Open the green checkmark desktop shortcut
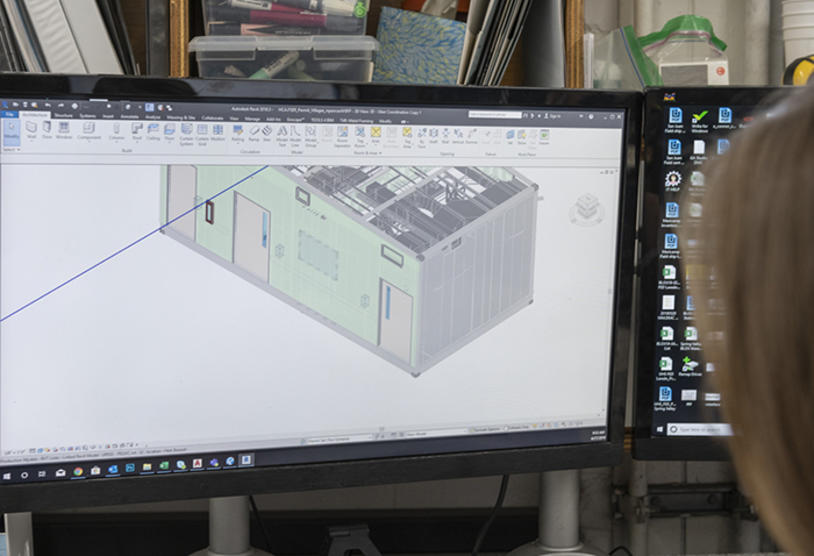Image resolution: width=814 pixels, height=556 pixels. 700,121
